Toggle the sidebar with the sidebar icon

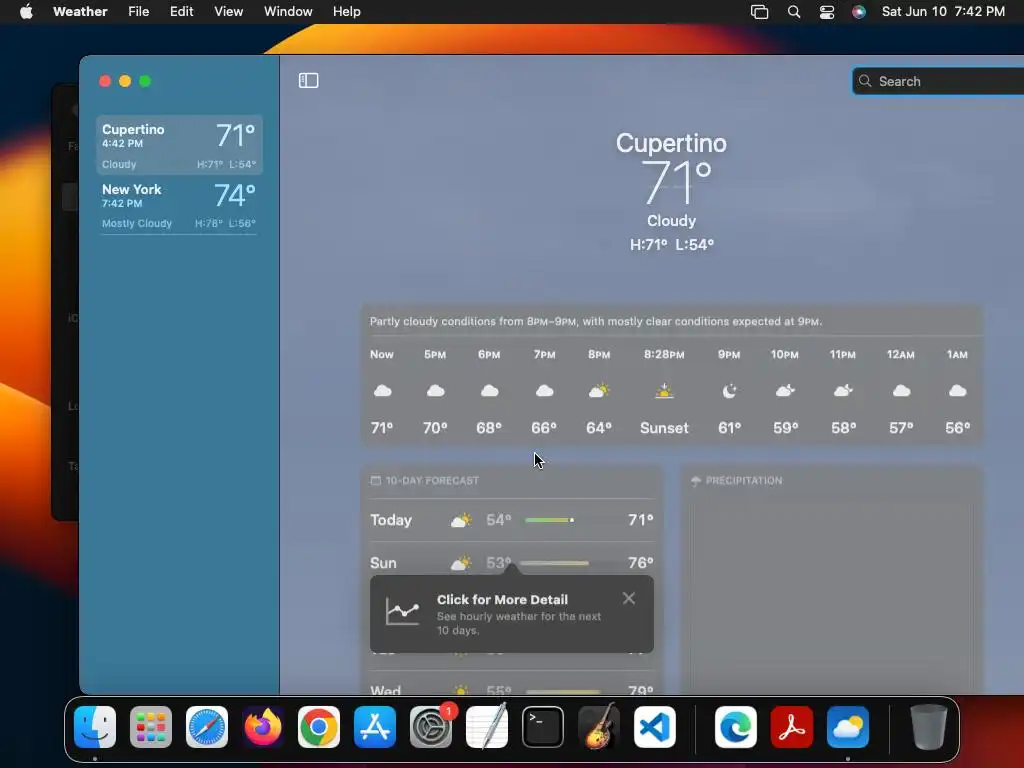[308, 80]
